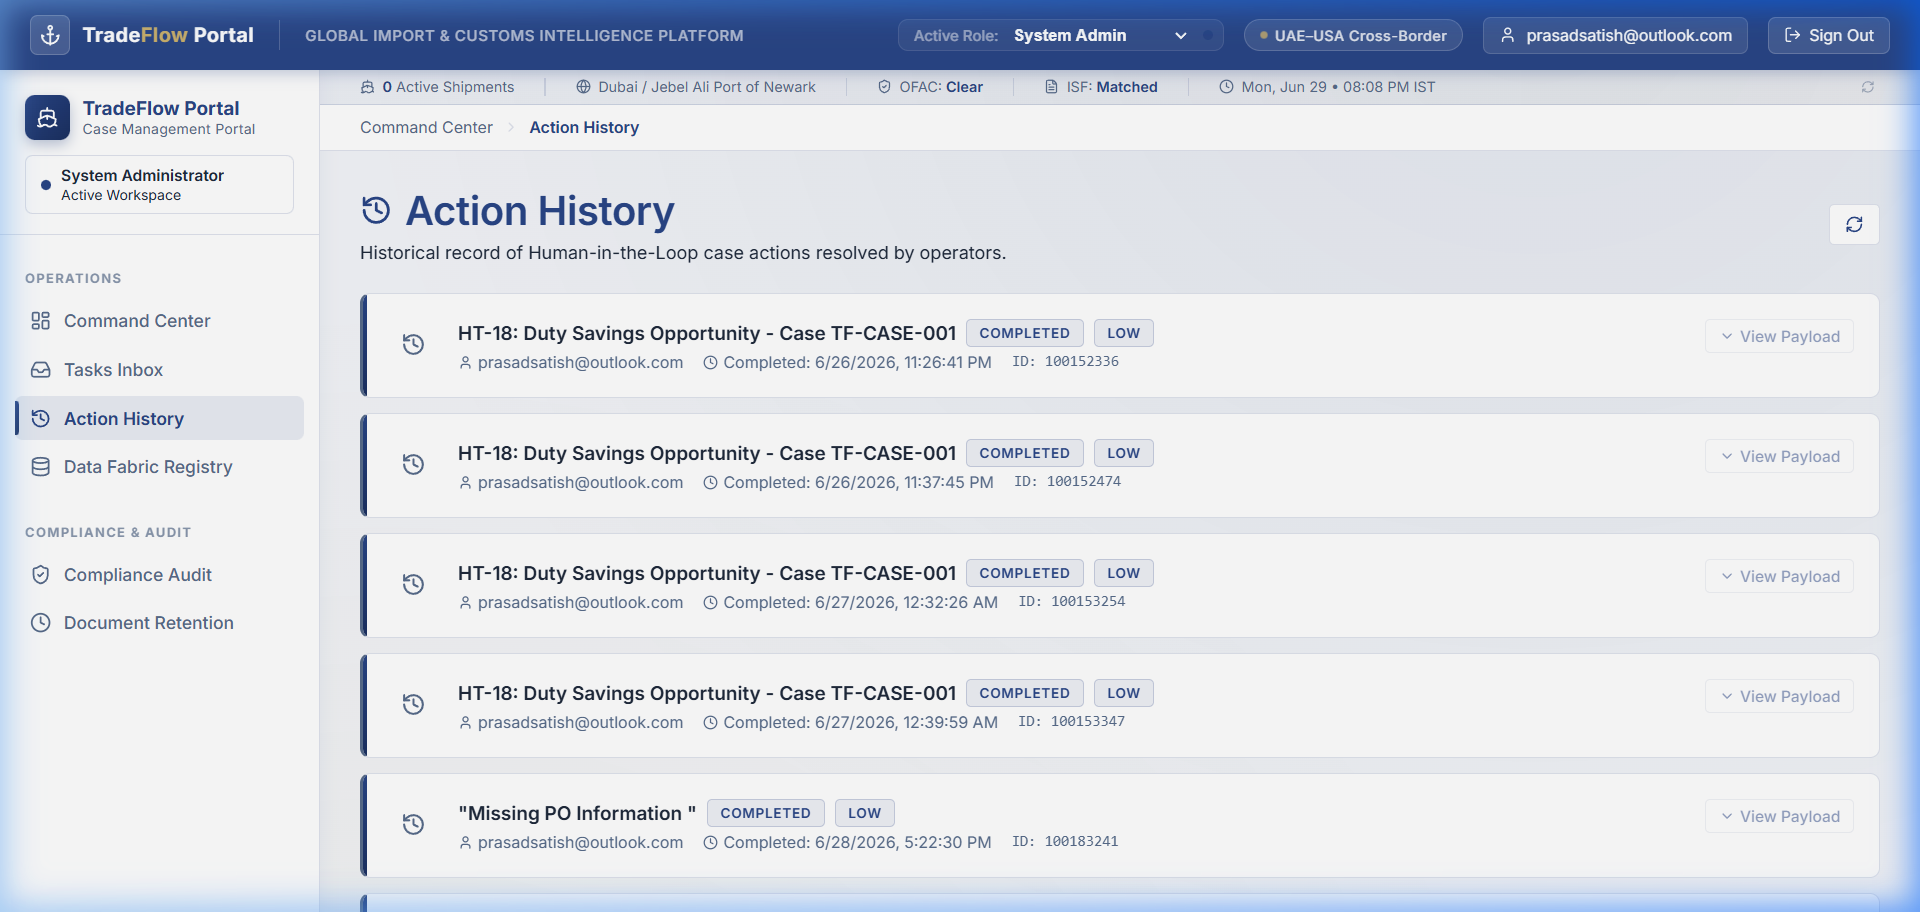Viewport: 1920px width, 912px height.
Task: Expand View Payload for ID 100152474
Action: tap(1779, 456)
